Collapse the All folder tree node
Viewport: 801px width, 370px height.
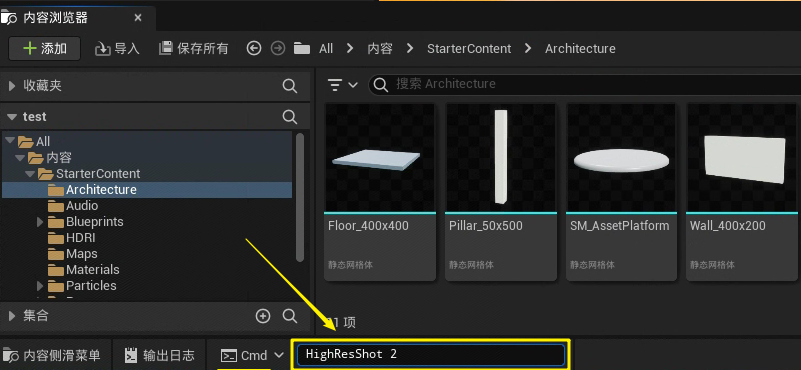coord(11,142)
